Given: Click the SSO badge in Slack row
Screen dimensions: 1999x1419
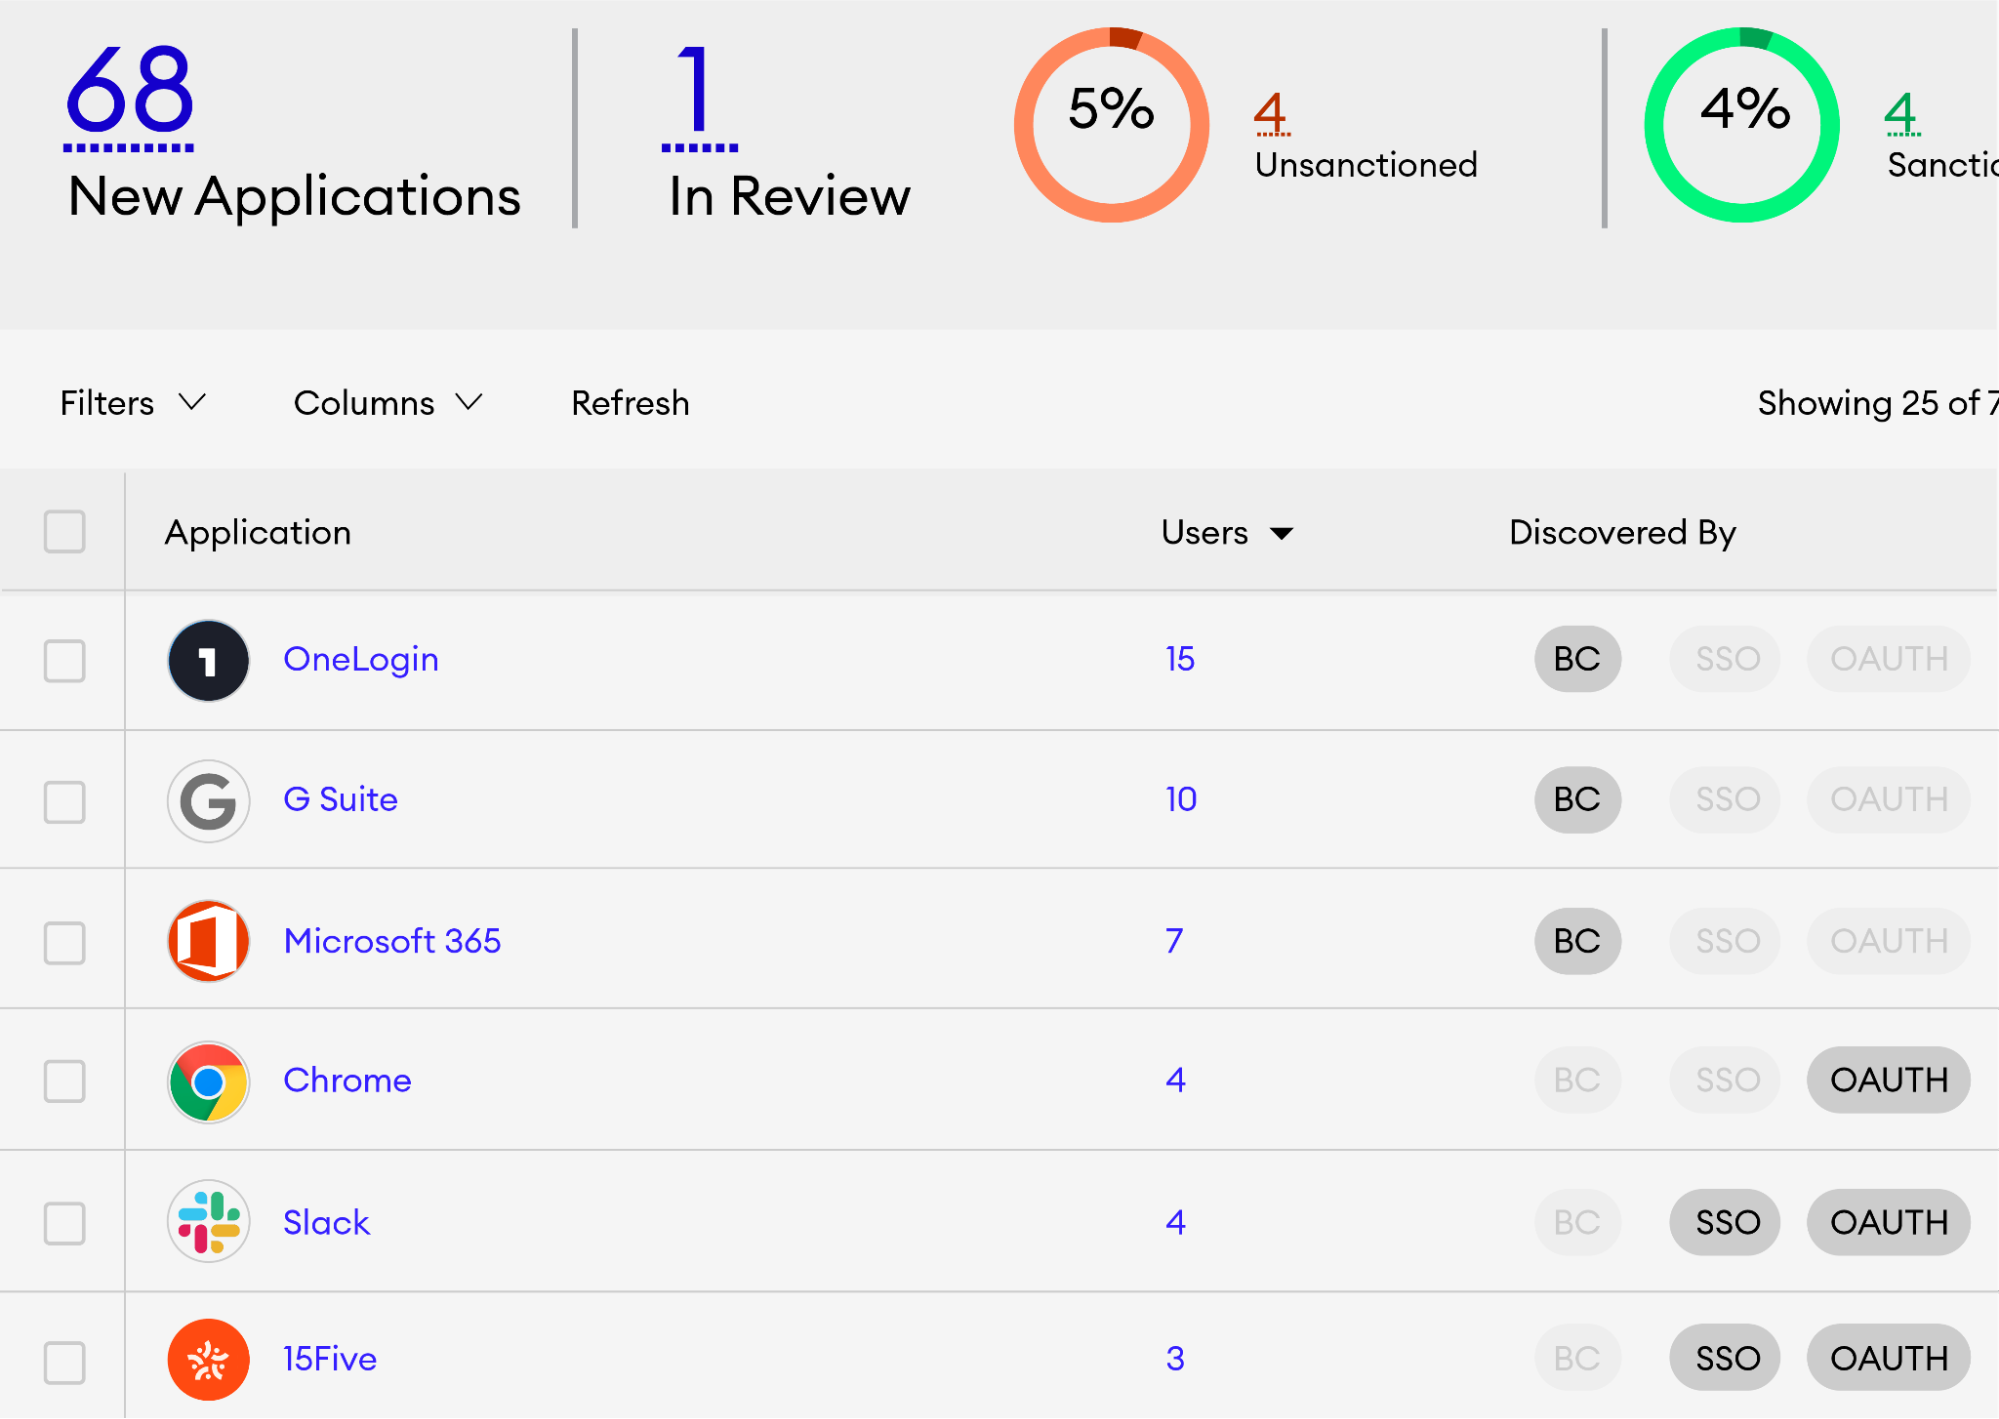Looking at the screenshot, I should click(x=1727, y=1222).
